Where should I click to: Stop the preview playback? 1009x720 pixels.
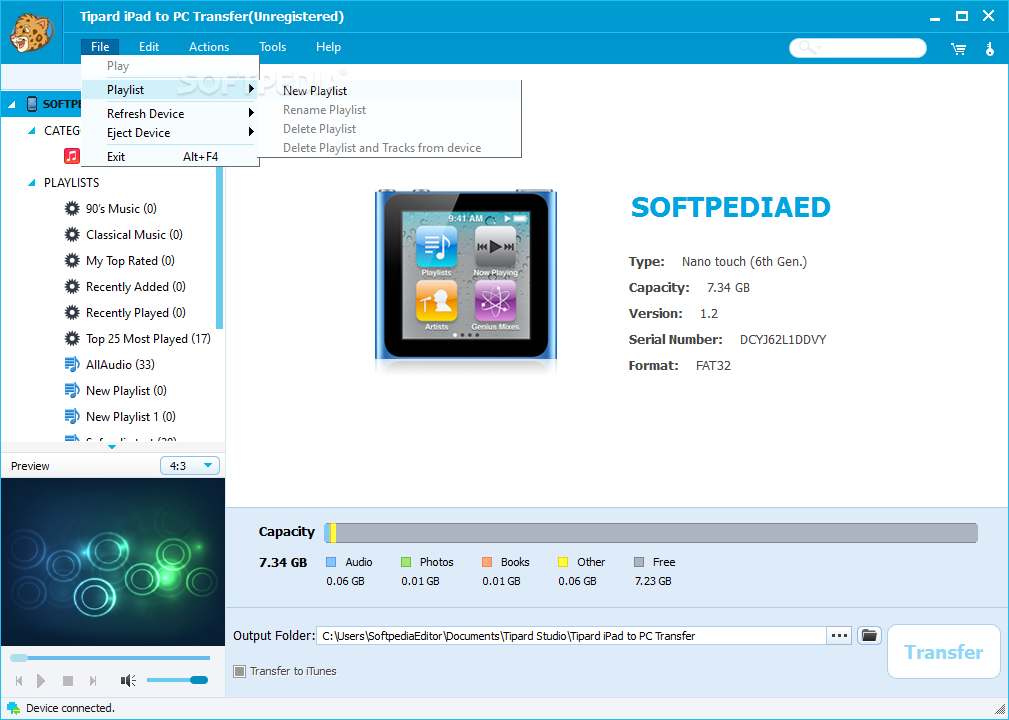tap(68, 680)
